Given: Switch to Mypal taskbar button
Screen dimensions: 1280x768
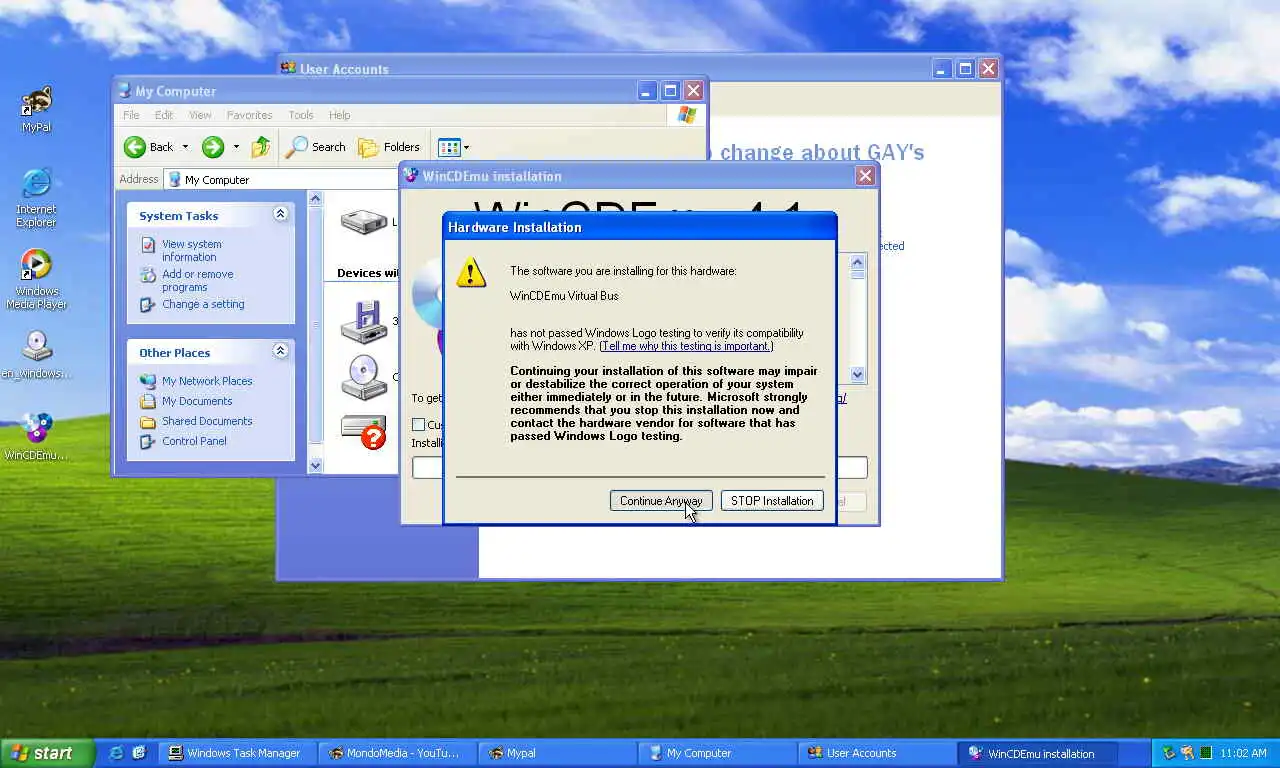Looking at the screenshot, I should point(558,753).
